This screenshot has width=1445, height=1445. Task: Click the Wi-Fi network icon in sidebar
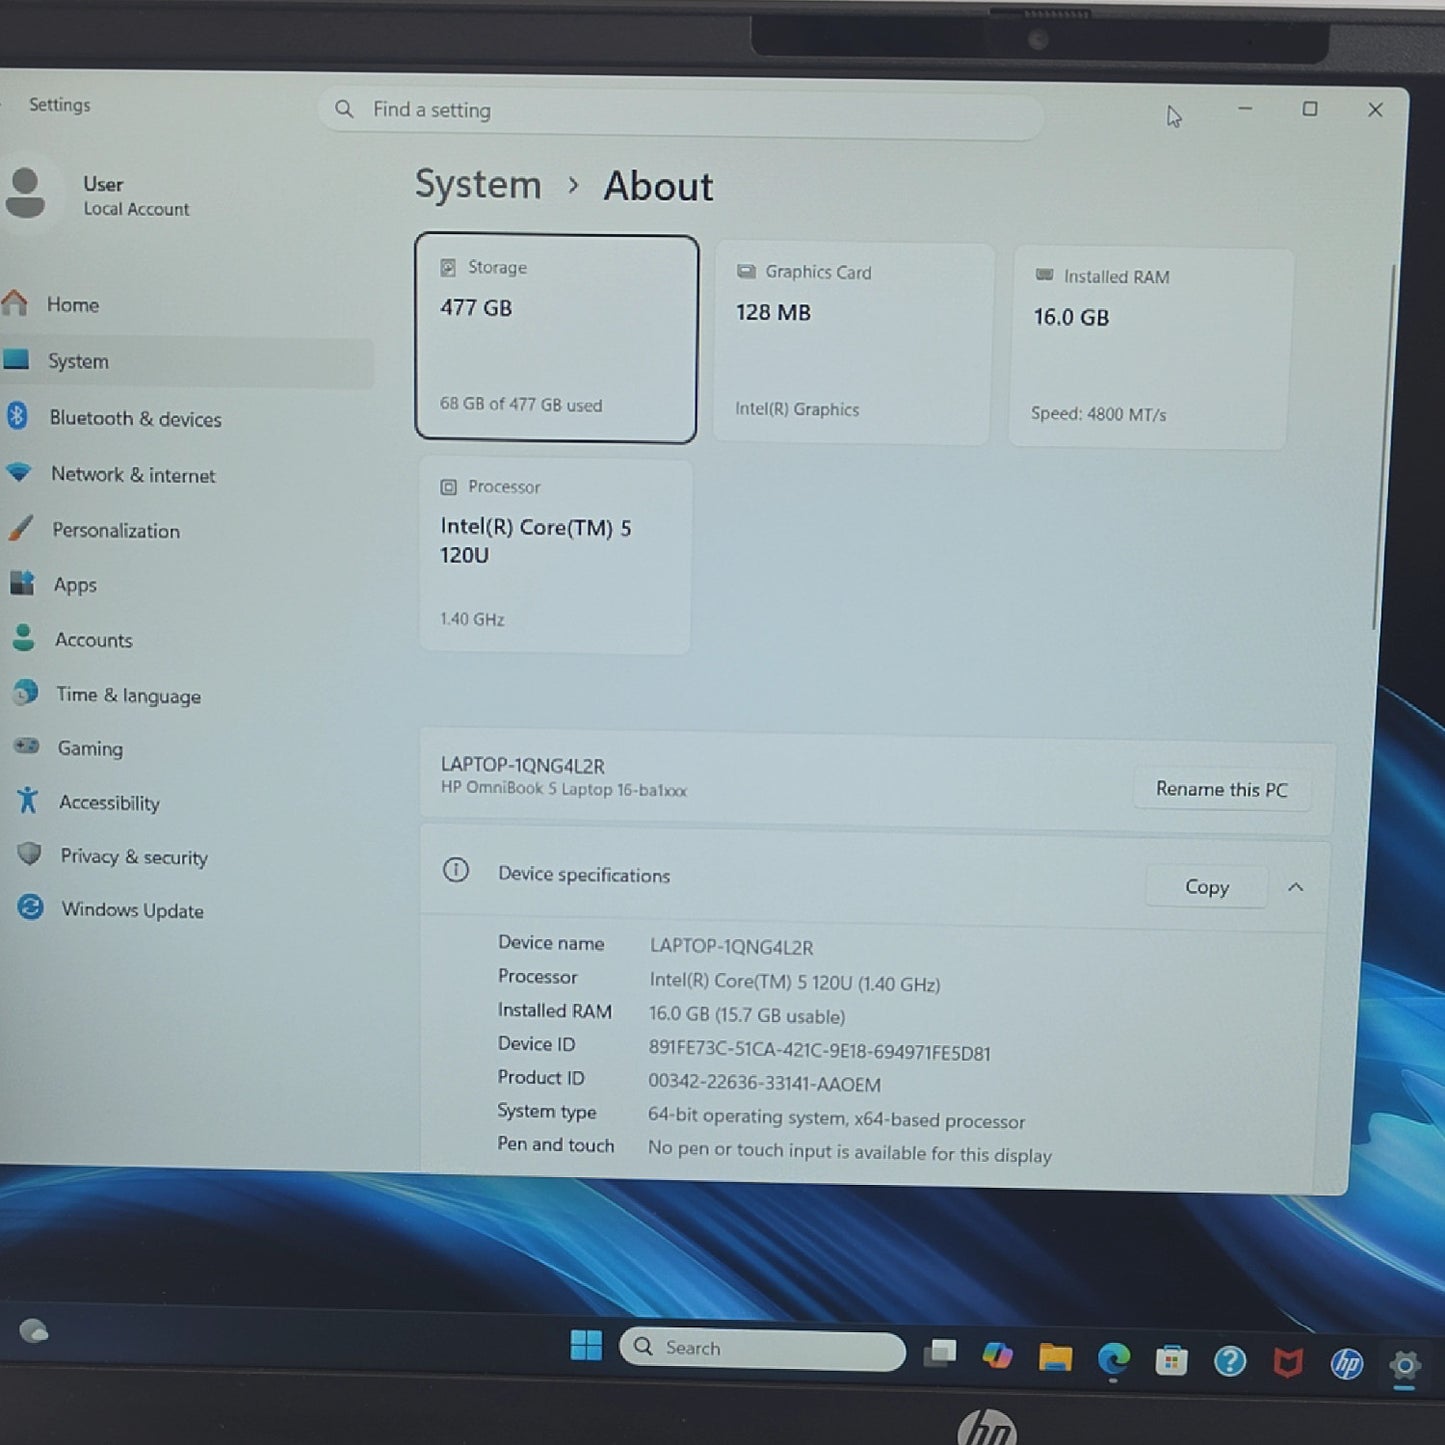pyautogui.click(x=19, y=471)
